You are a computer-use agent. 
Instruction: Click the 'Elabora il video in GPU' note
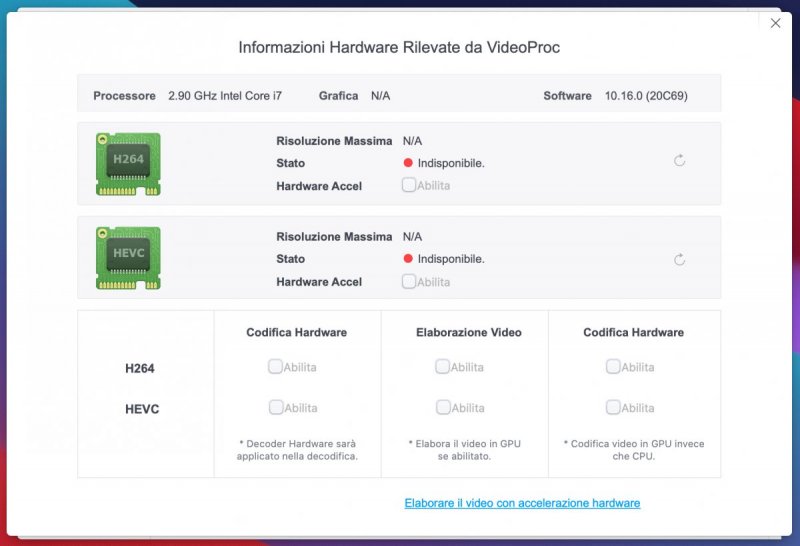tap(464, 450)
